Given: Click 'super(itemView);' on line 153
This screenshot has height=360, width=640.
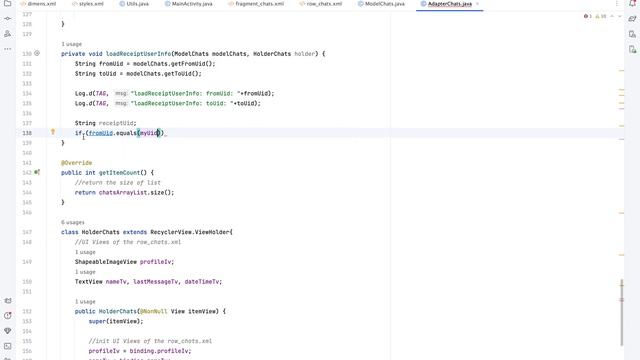Looking at the screenshot, I should click(x=116, y=321).
